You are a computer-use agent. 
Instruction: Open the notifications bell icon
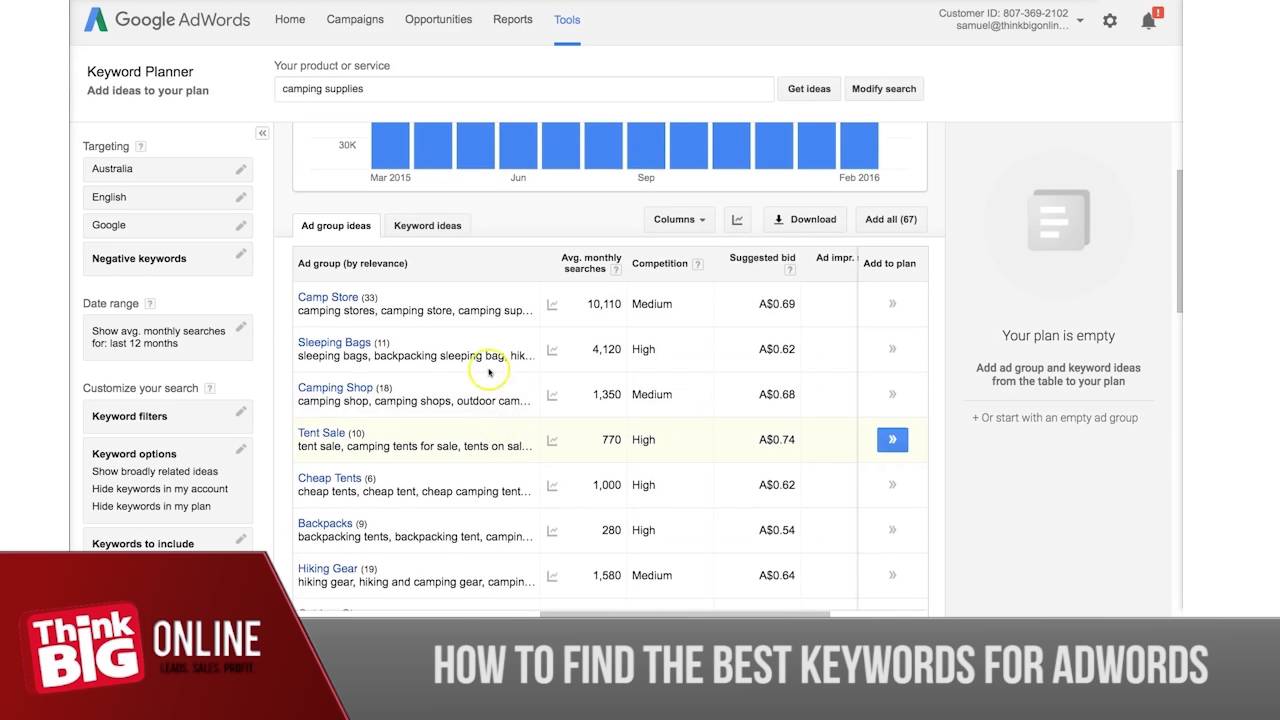[x=1149, y=20]
